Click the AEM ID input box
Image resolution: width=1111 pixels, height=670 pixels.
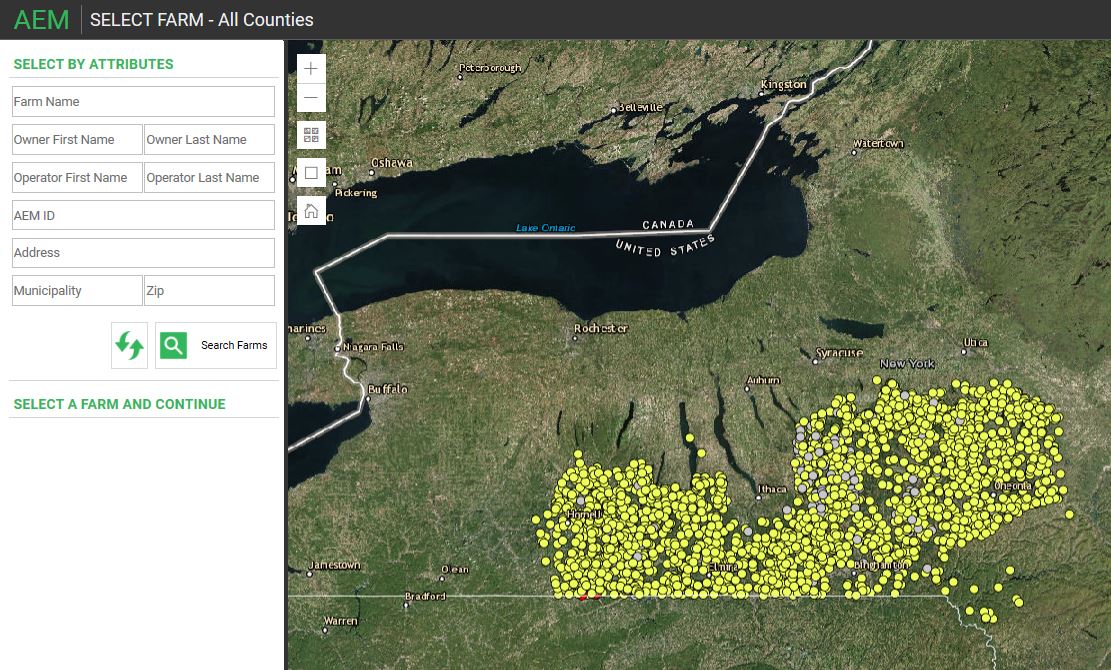click(142, 215)
